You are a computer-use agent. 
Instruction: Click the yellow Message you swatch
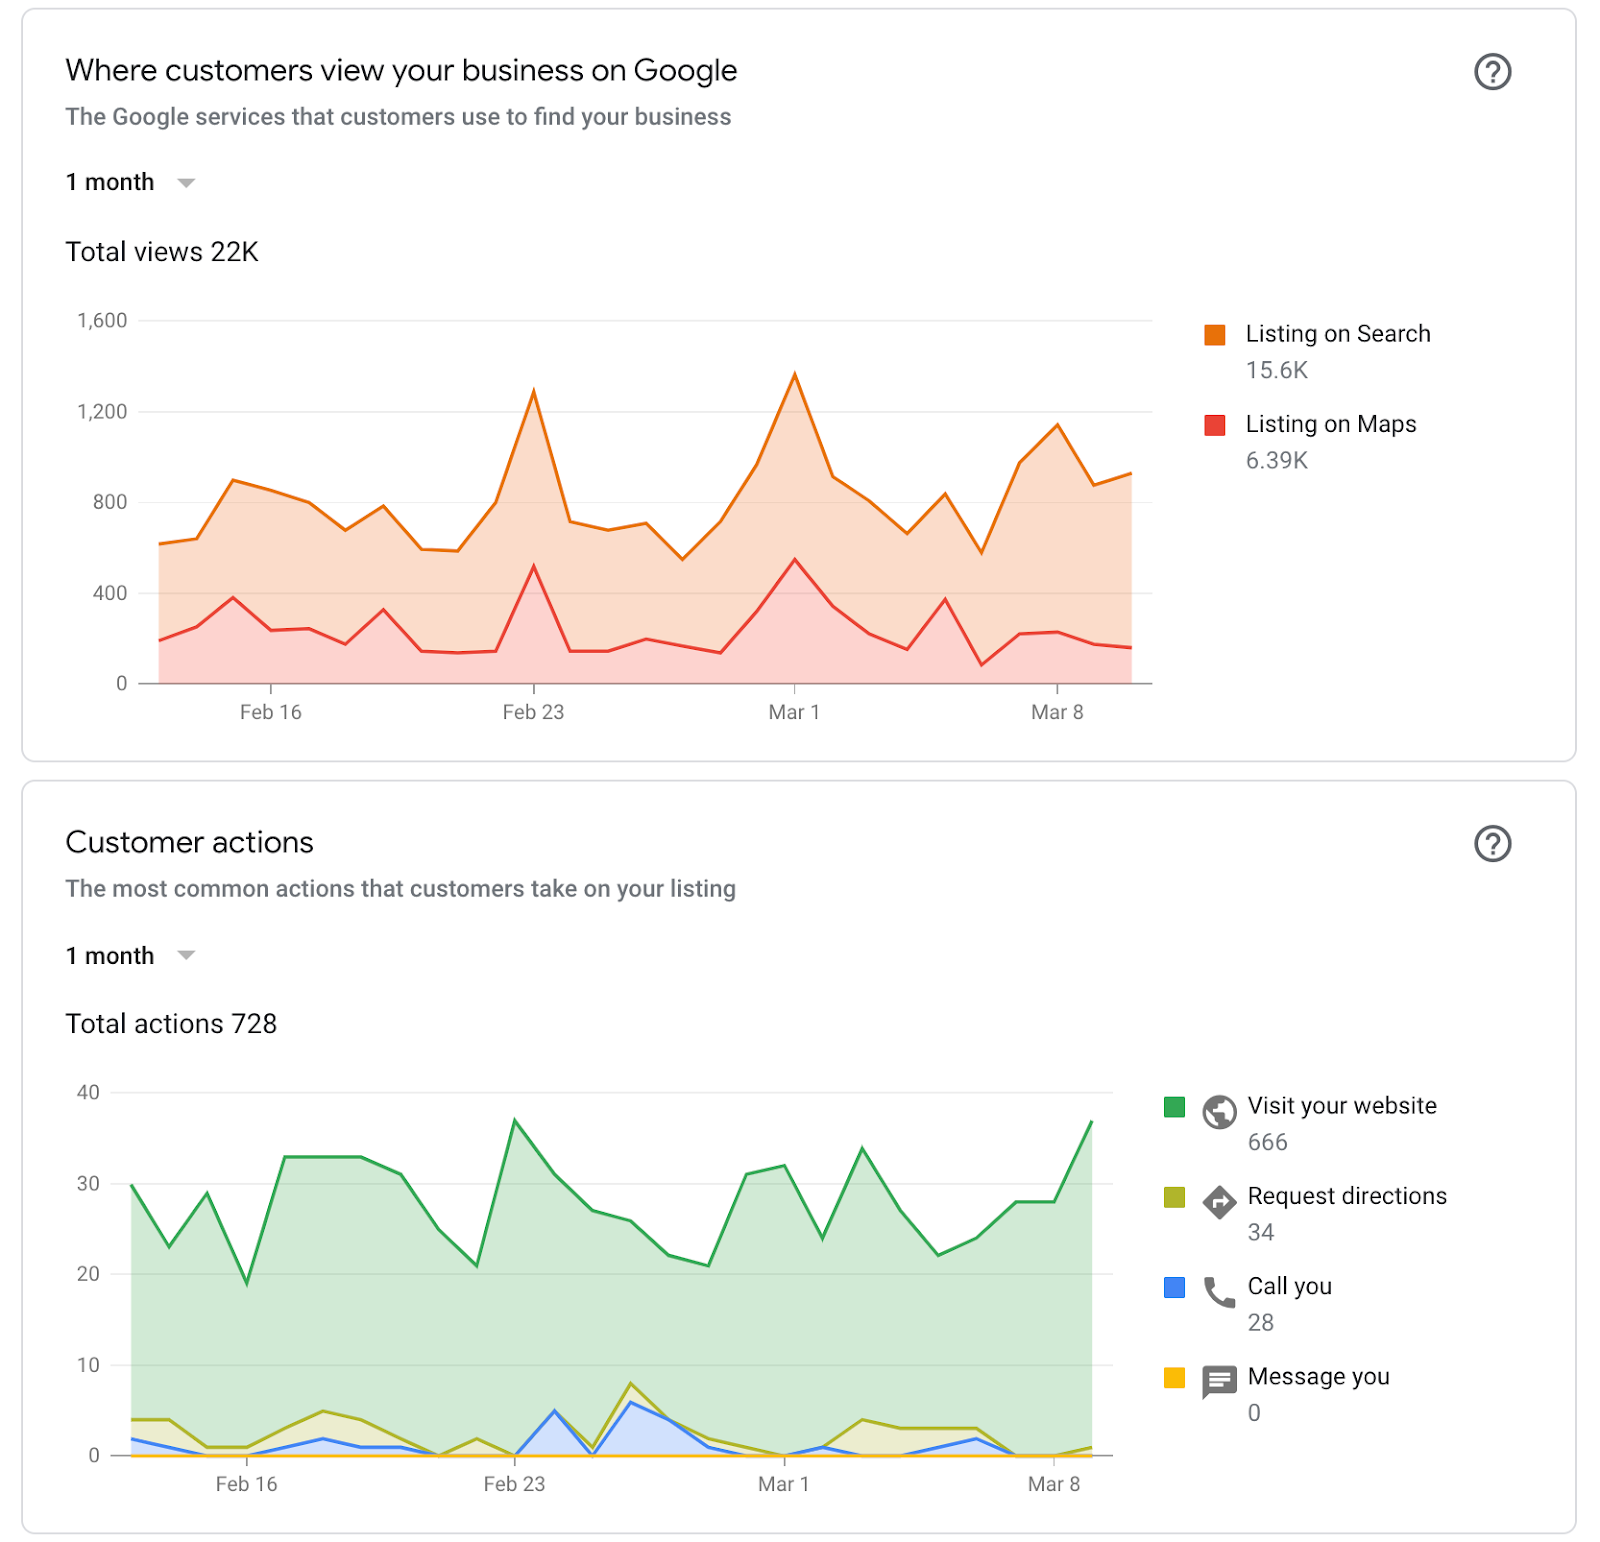tap(1174, 1378)
